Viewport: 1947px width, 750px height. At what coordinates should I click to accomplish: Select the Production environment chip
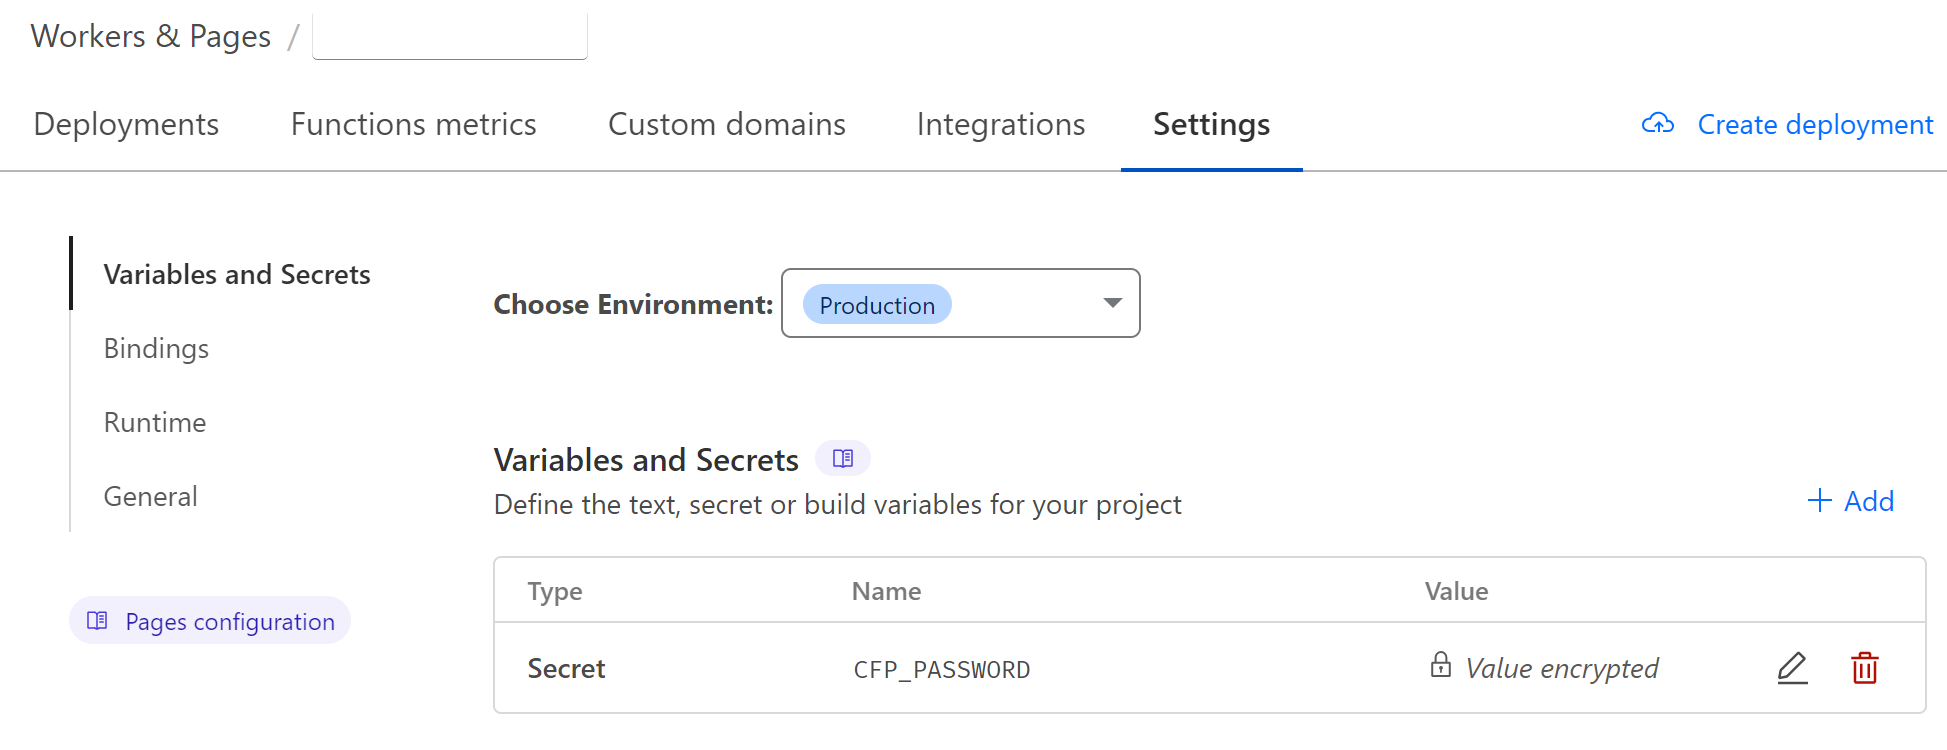click(x=877, y=305)
